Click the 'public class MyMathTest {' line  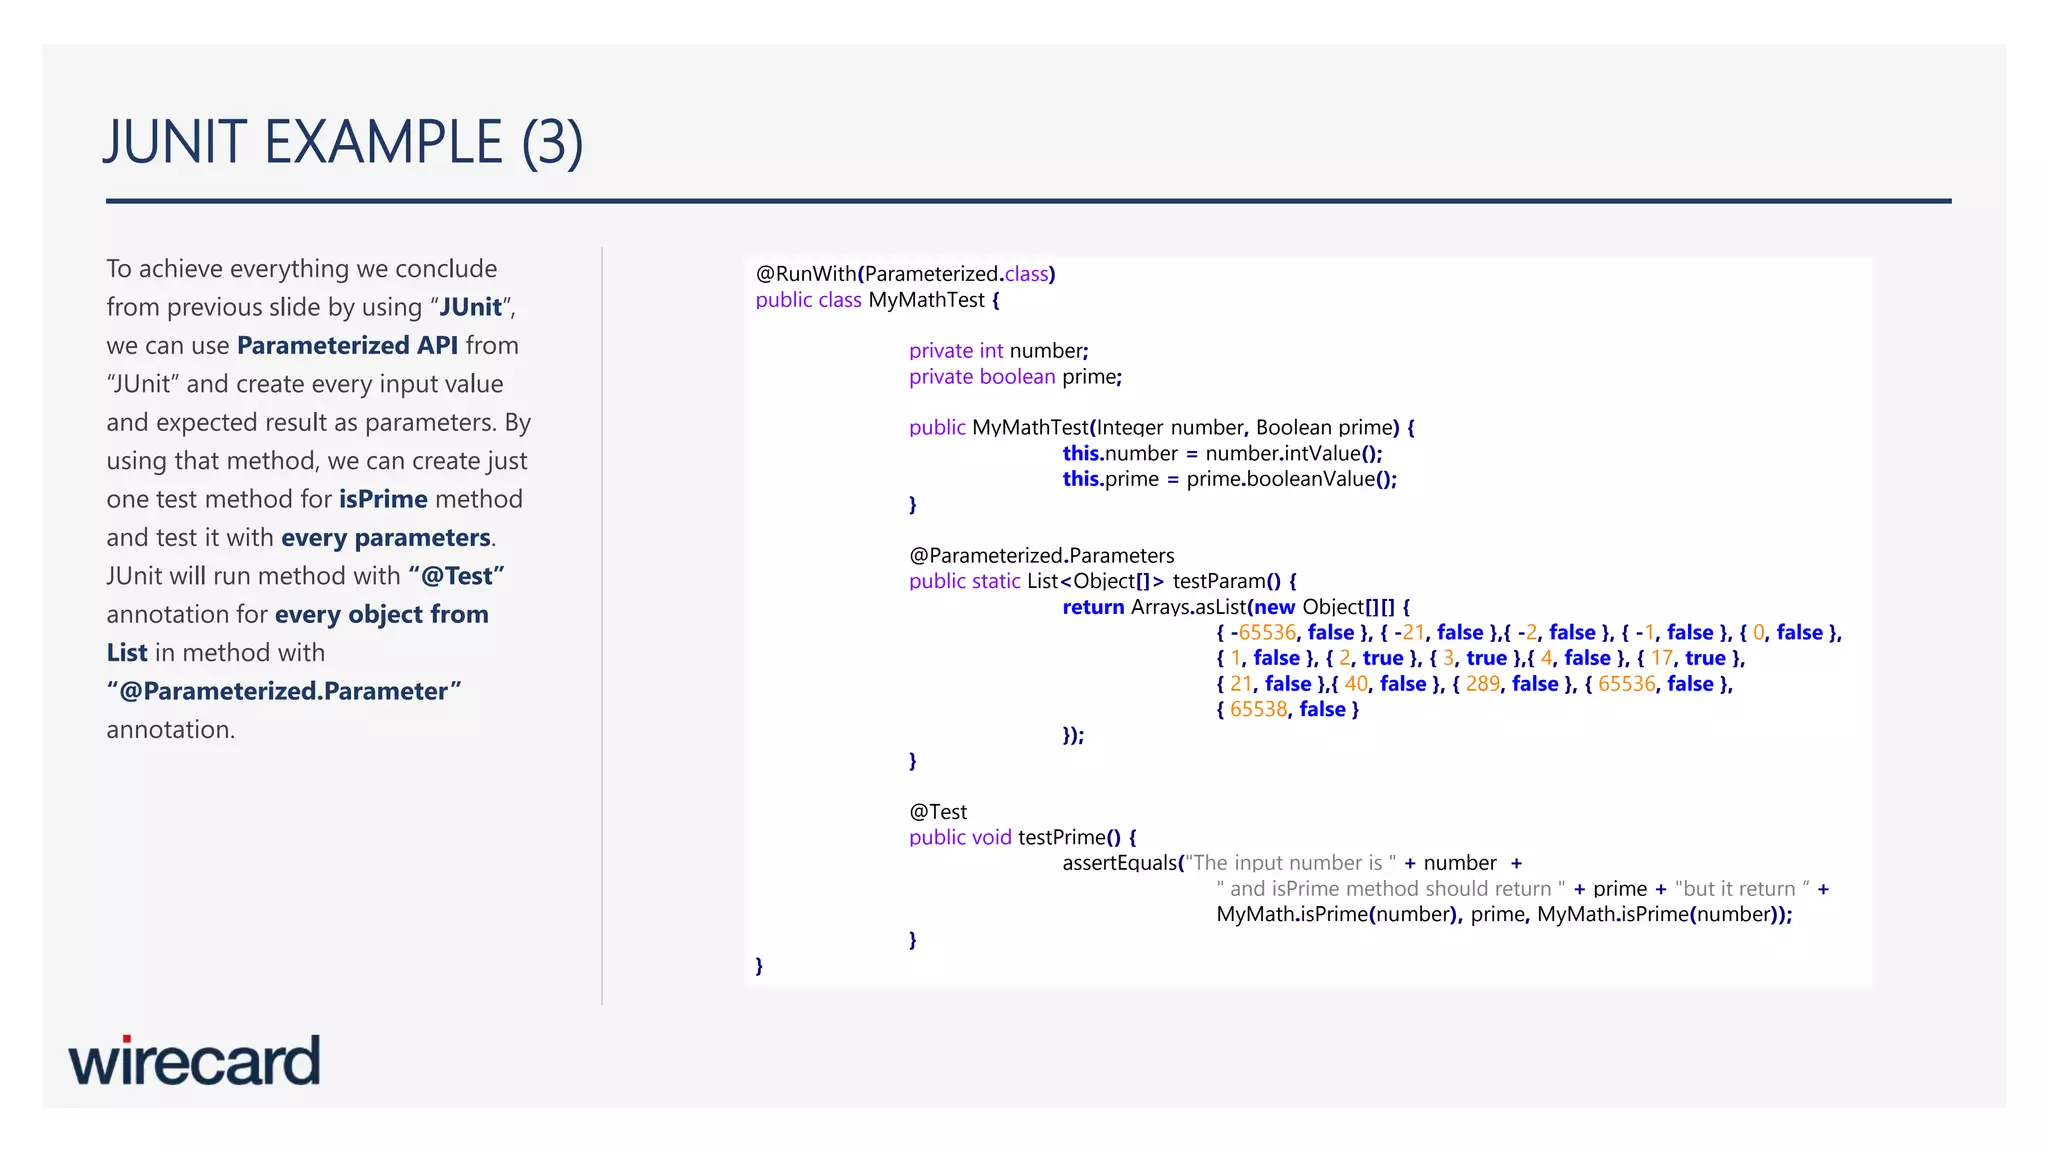point(877,300)
